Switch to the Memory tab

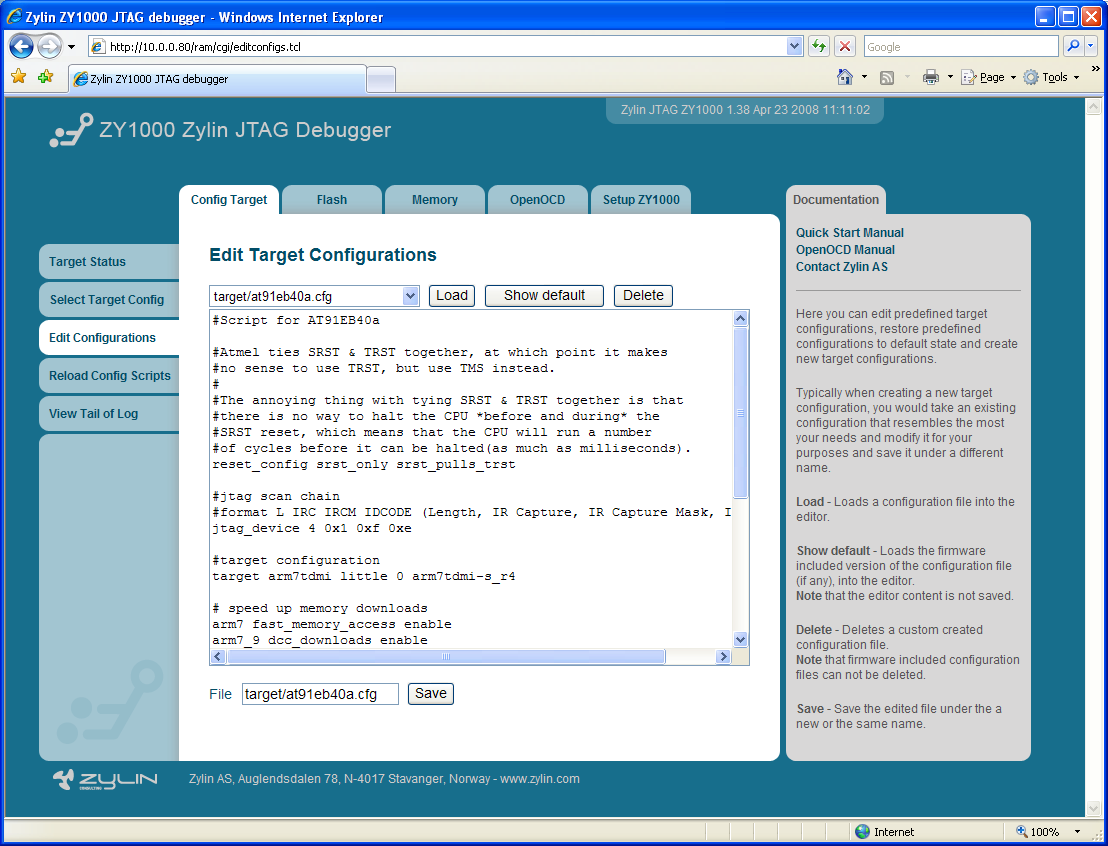[435, 199]
